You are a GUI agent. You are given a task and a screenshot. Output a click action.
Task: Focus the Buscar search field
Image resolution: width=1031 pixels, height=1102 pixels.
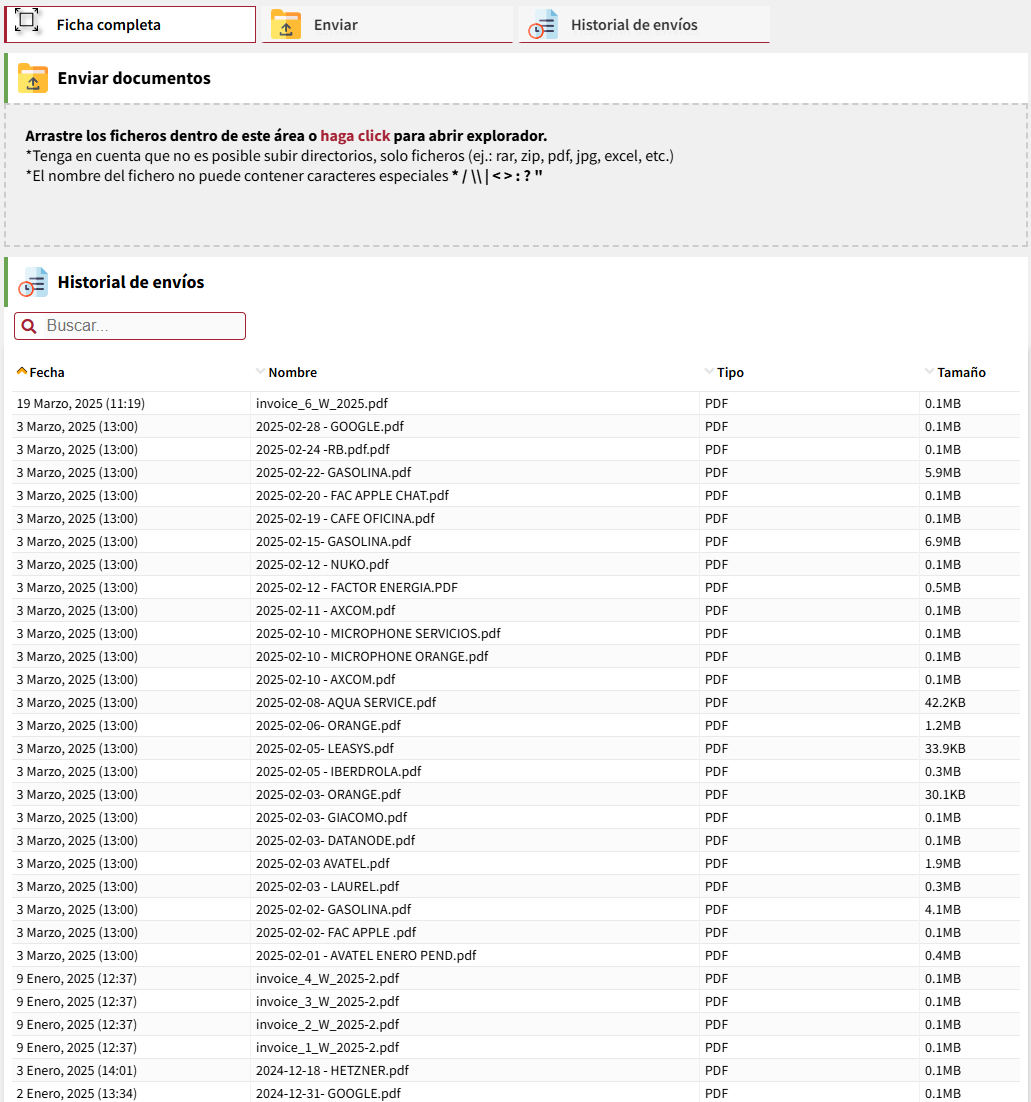click(x=140, y=326)
